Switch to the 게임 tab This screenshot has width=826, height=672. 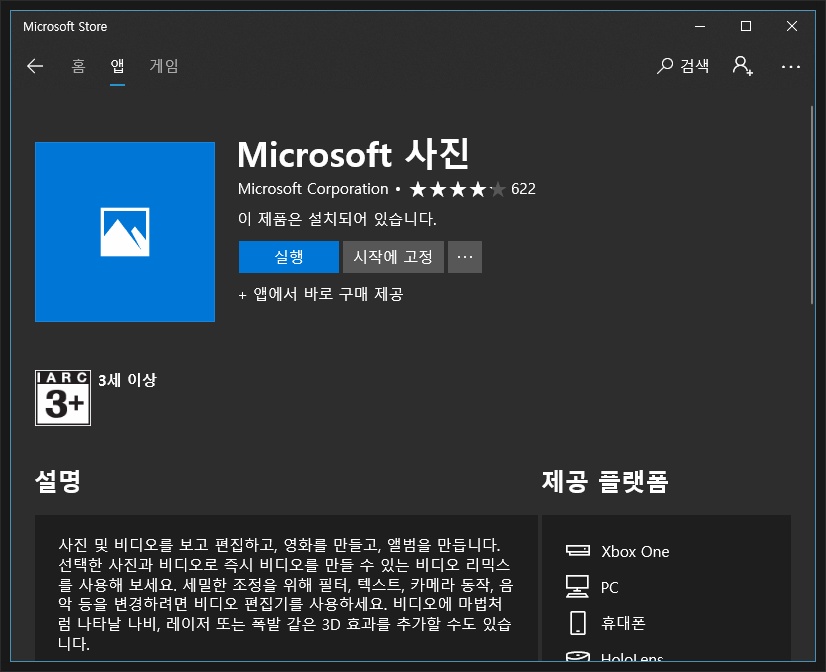coord(164,66)
